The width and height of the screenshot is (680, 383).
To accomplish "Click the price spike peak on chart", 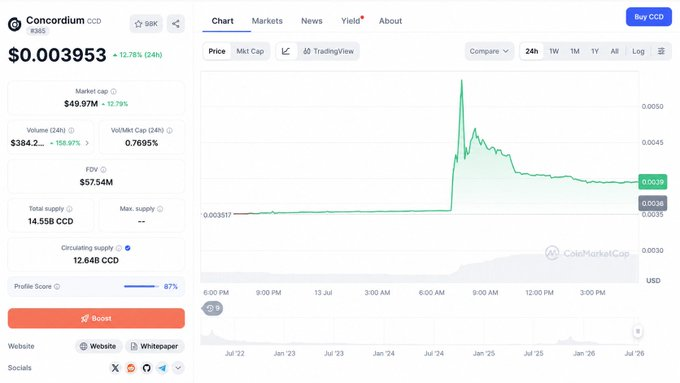I will click(461, 81).
